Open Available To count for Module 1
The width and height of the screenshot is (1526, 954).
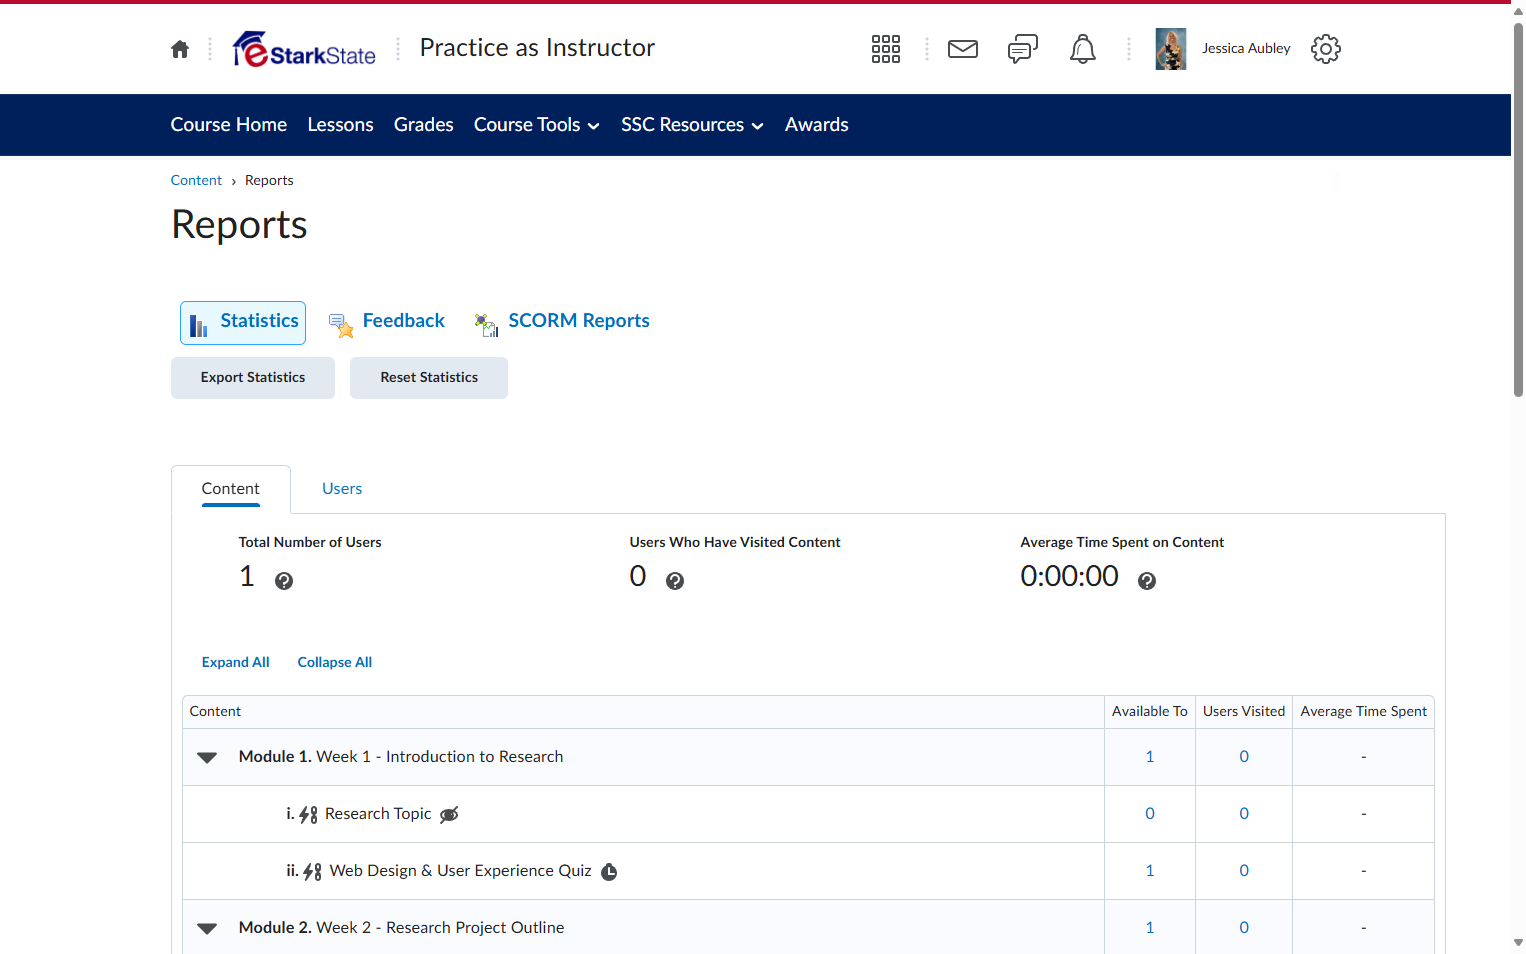pos(1150,757)
